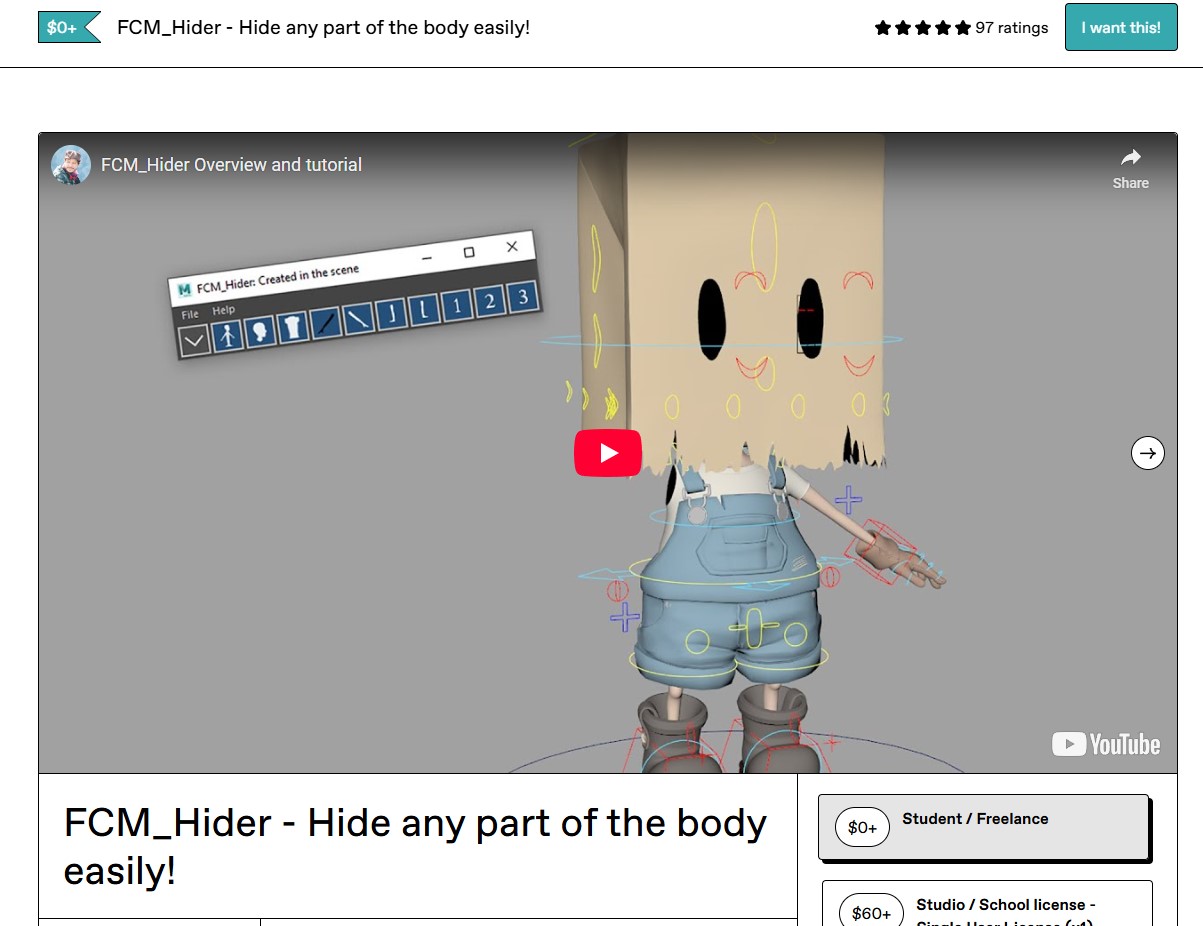Play the YouTube video
The width and height of the screenshot is (1203, 926).
click(607, 452)
